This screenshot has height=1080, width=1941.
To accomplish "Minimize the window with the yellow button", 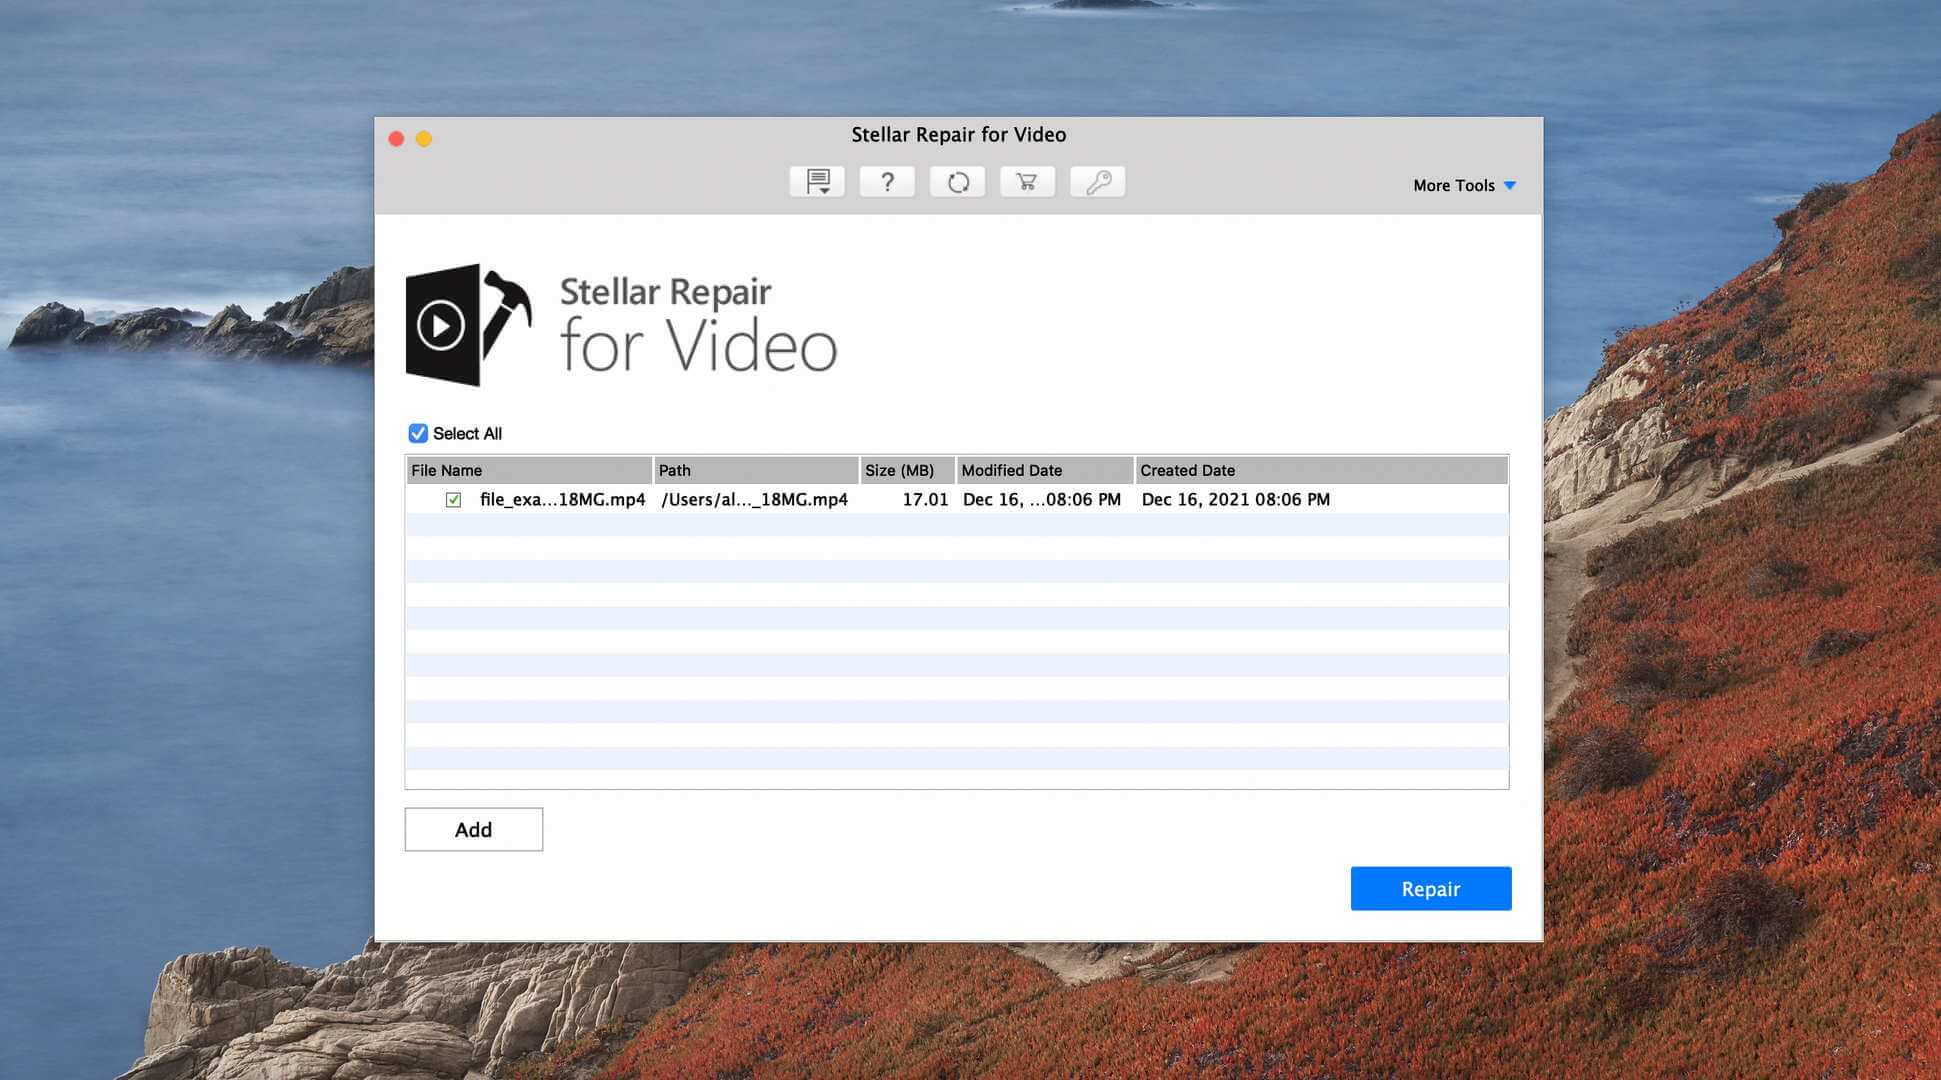I will coord(424,139).
